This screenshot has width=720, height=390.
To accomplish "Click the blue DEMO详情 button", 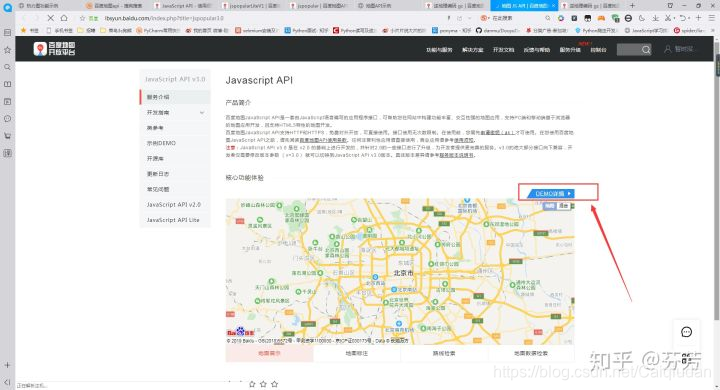I will point(551,193).
